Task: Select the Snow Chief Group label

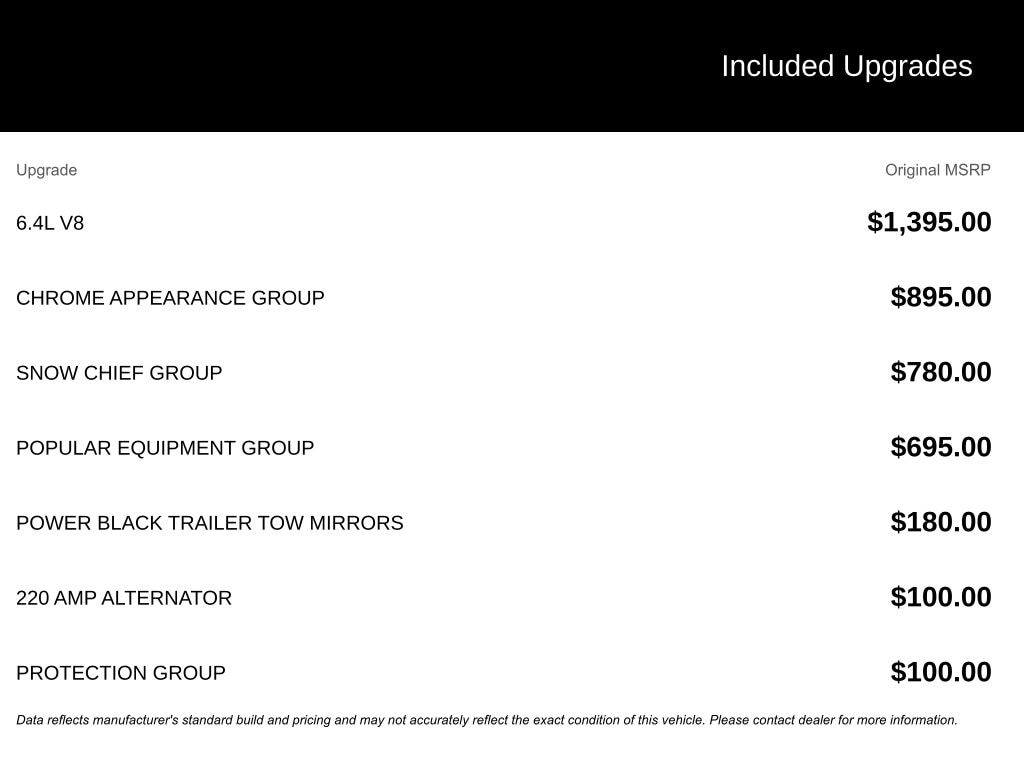Action: pos(119,373)
